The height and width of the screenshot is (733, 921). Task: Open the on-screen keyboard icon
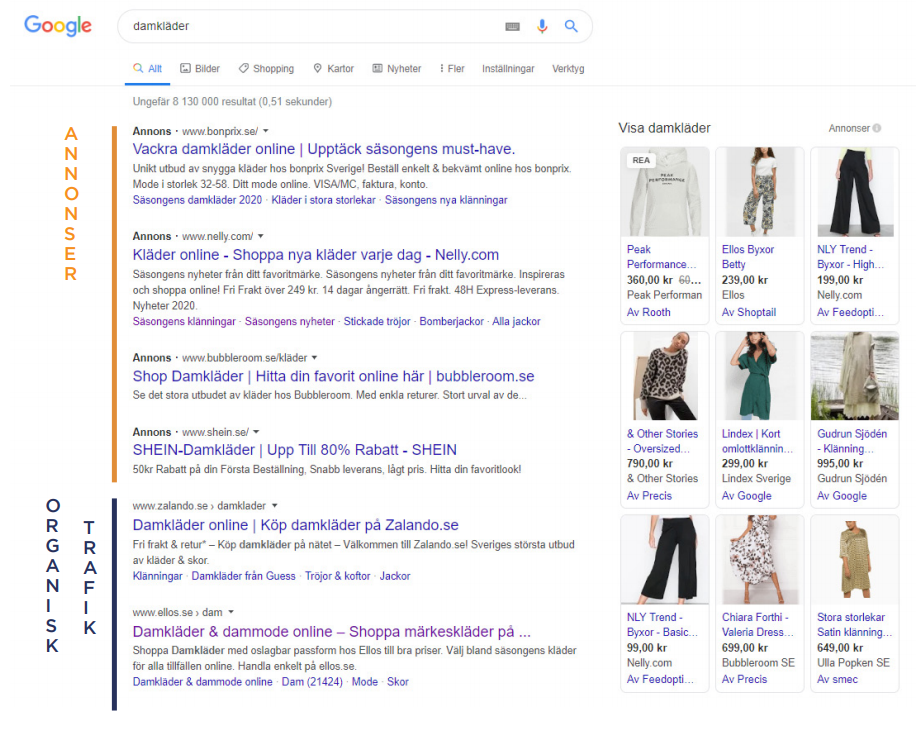[512, 26]
